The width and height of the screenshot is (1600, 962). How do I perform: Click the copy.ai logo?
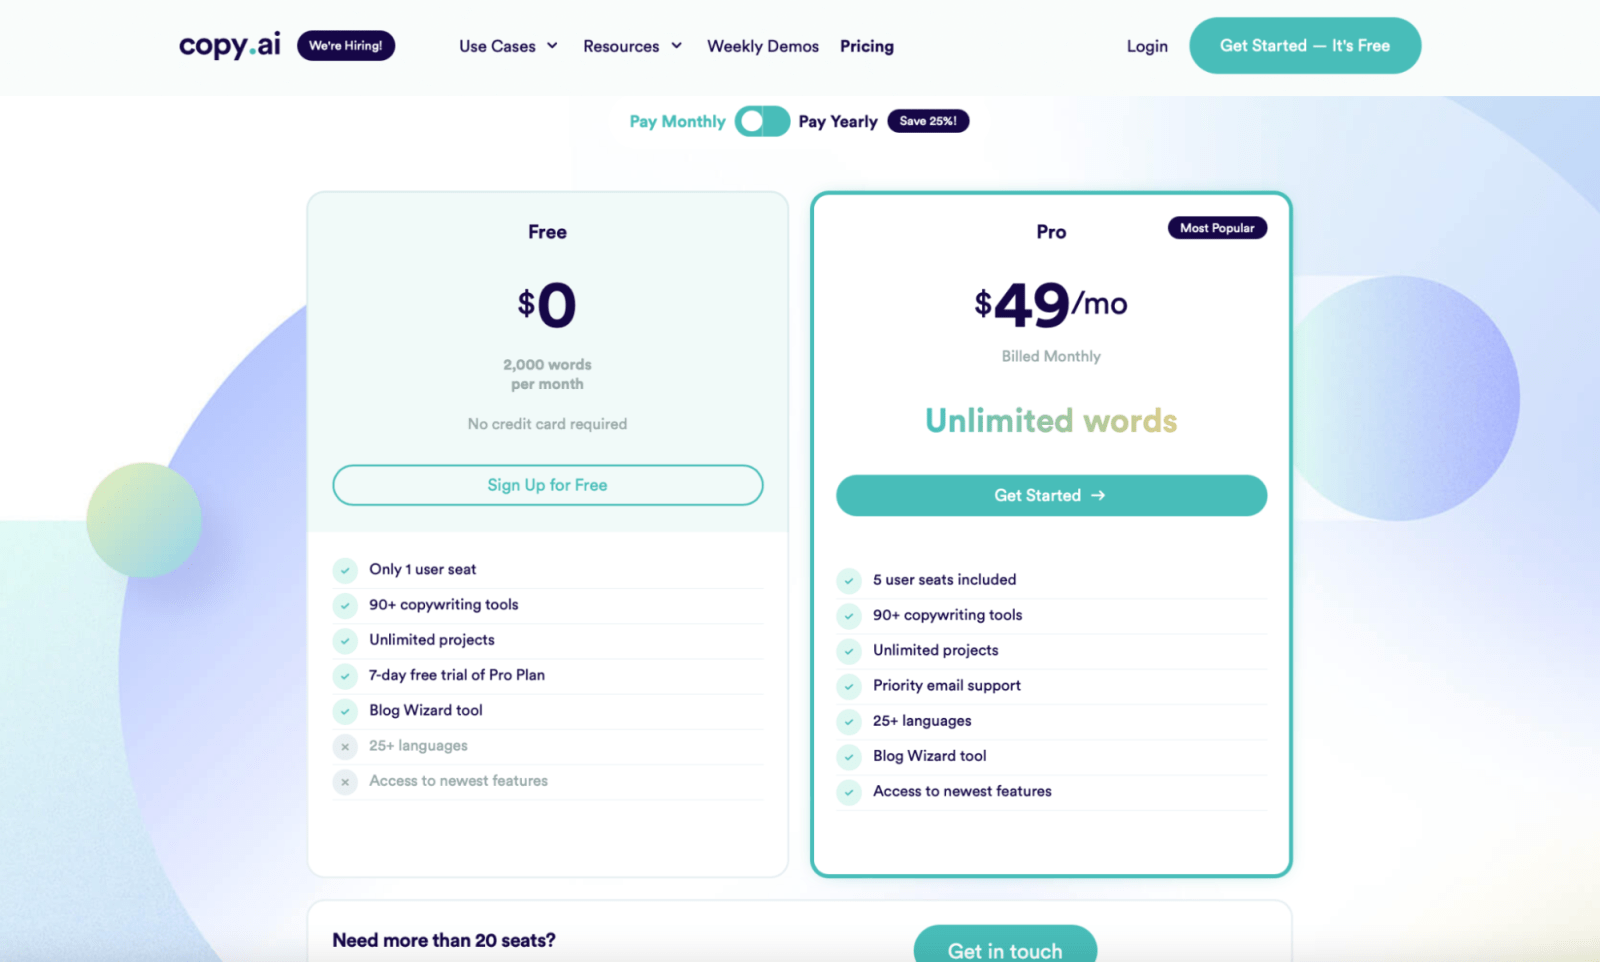pyautogui.click(x=230, y=46)
